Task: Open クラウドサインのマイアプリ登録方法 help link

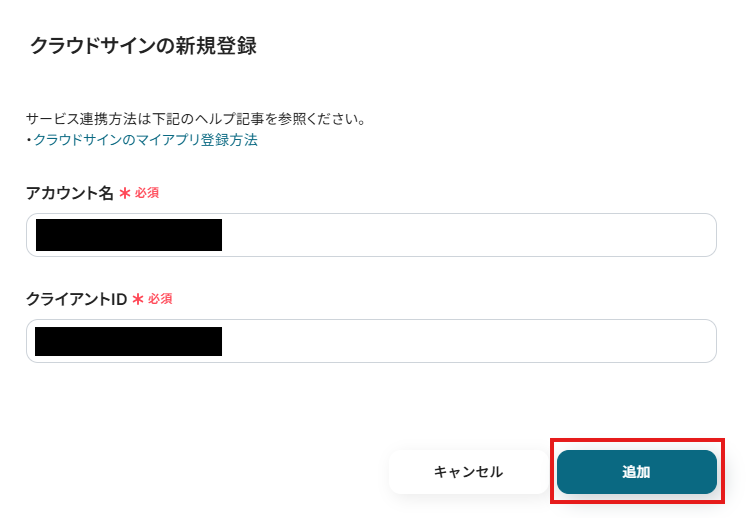Action: coord(145,140)
